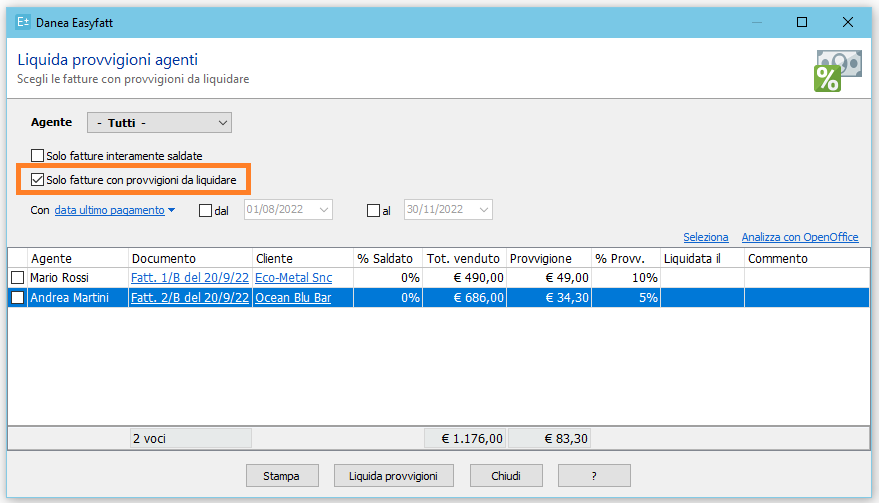This screenshot has height=503, width=879.
Task: Click the Seleziona link
Action: coord(706,237)
